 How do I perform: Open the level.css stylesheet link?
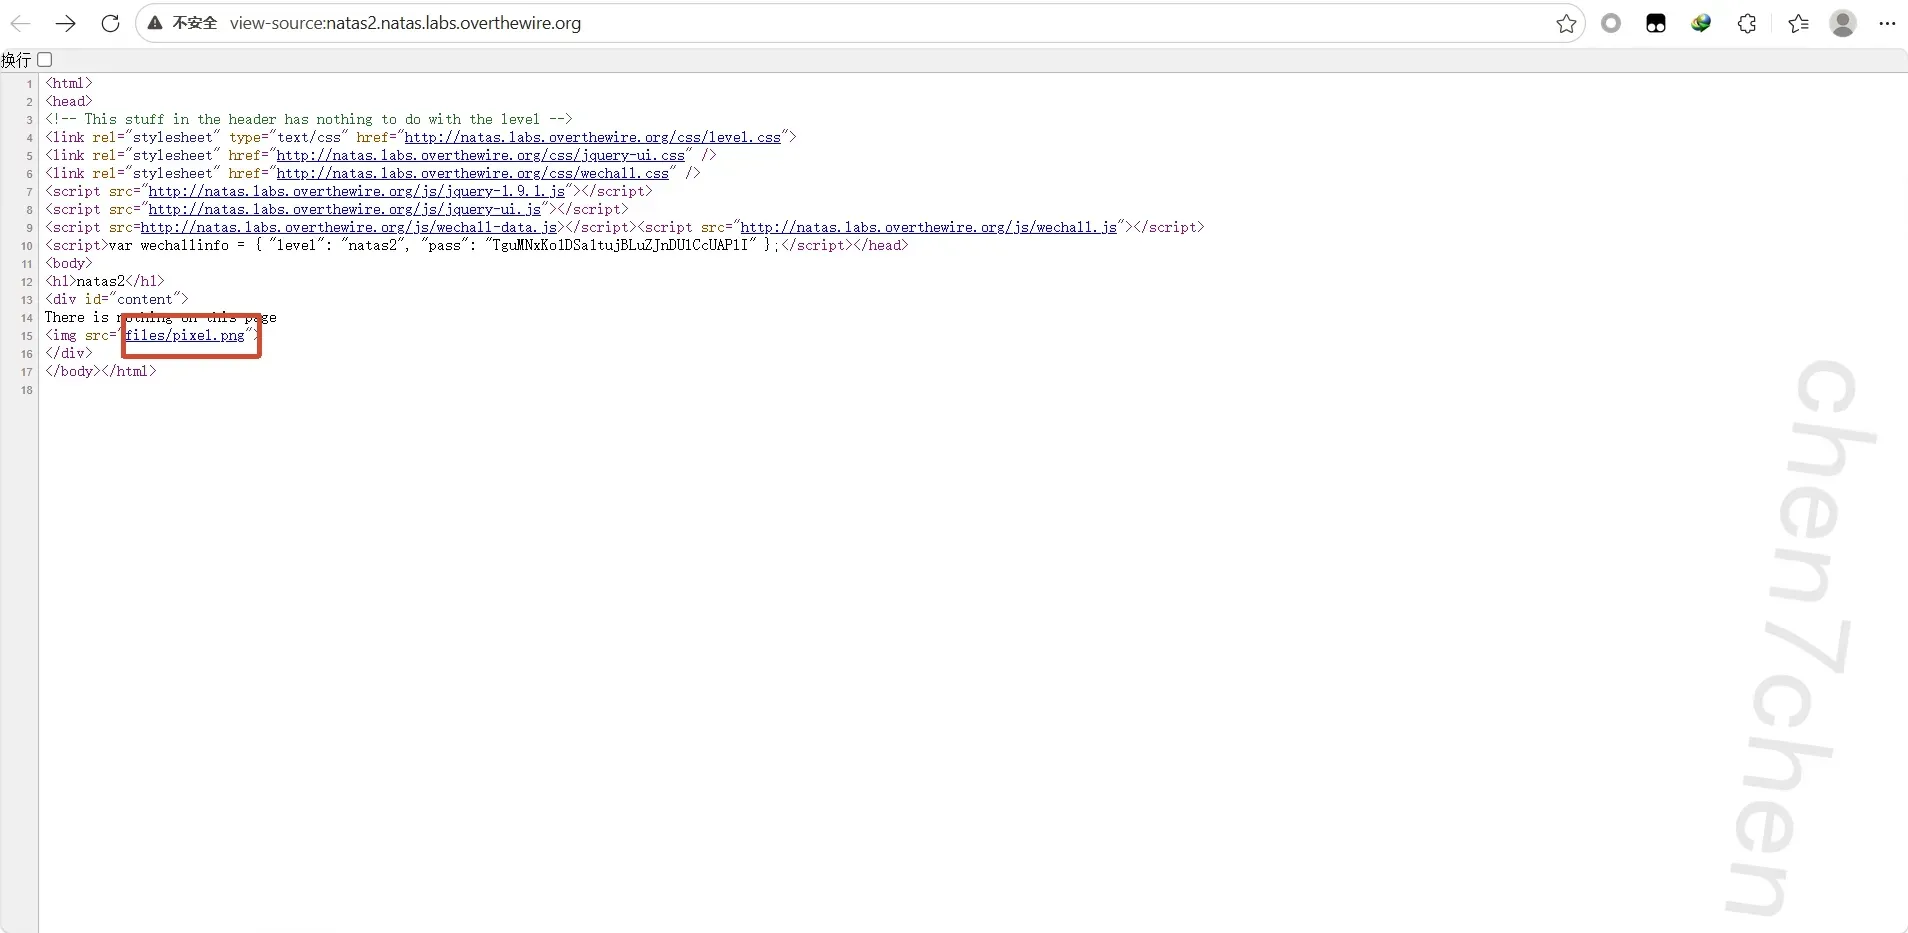click(x=592, y=138)
